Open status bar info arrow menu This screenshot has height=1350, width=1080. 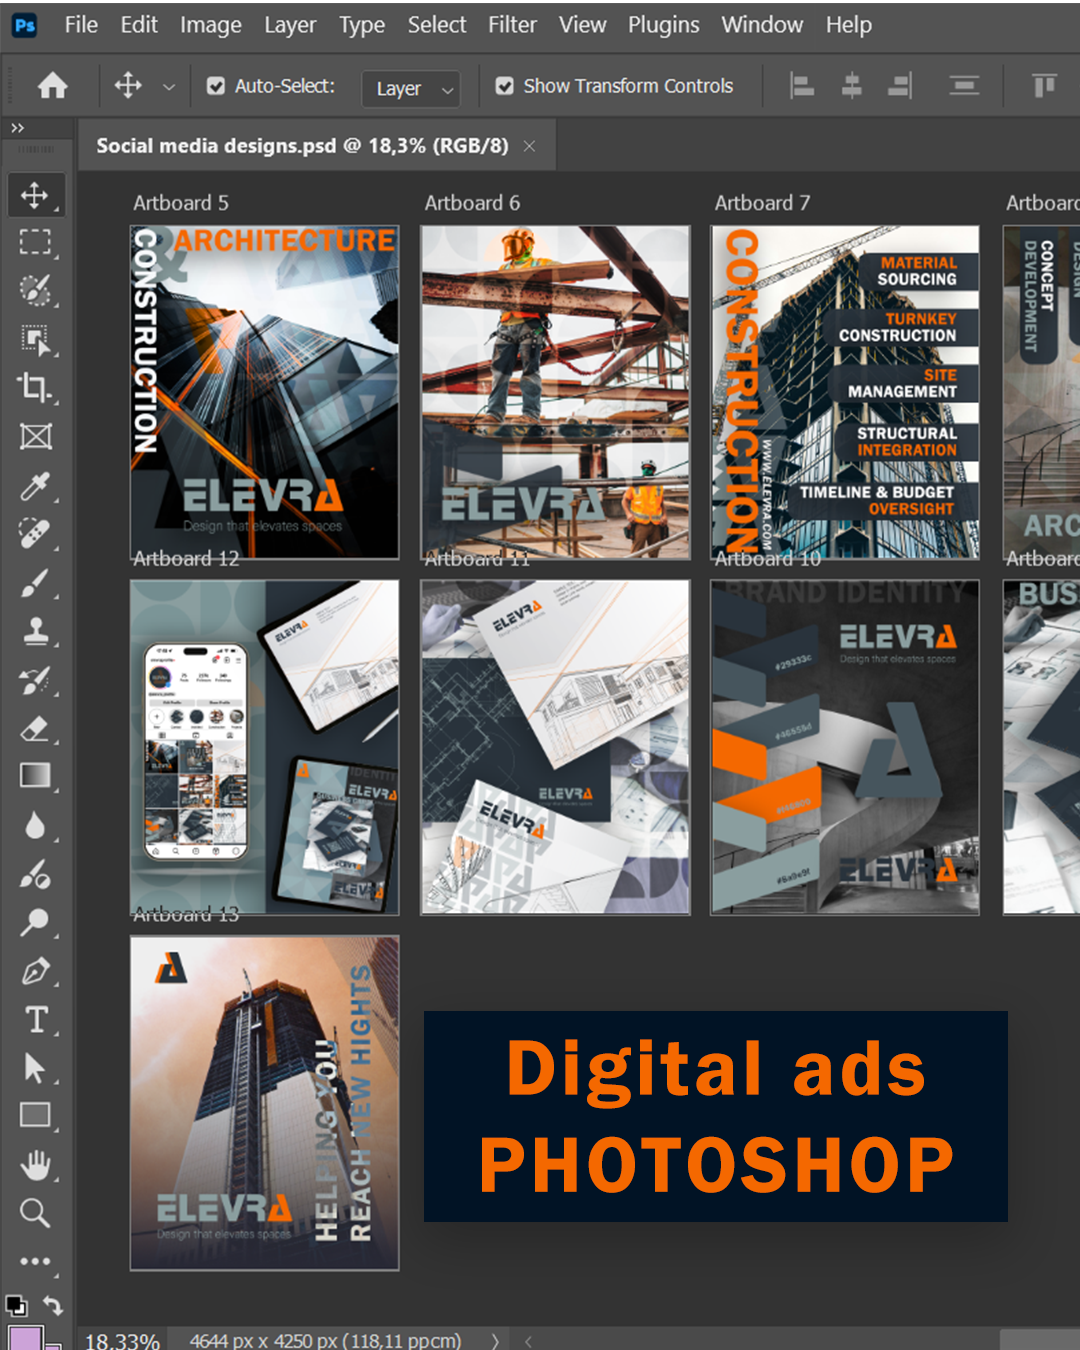pyautogui.click(x=495, y=1340)
